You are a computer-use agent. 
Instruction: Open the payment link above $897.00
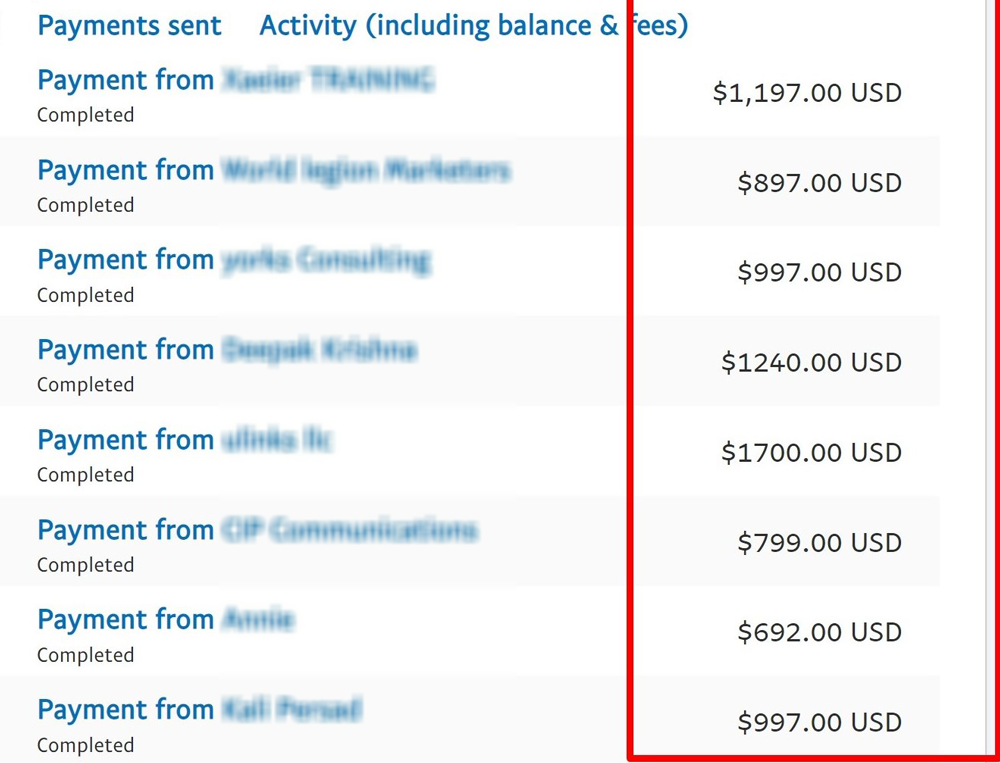tap(273, 171)
